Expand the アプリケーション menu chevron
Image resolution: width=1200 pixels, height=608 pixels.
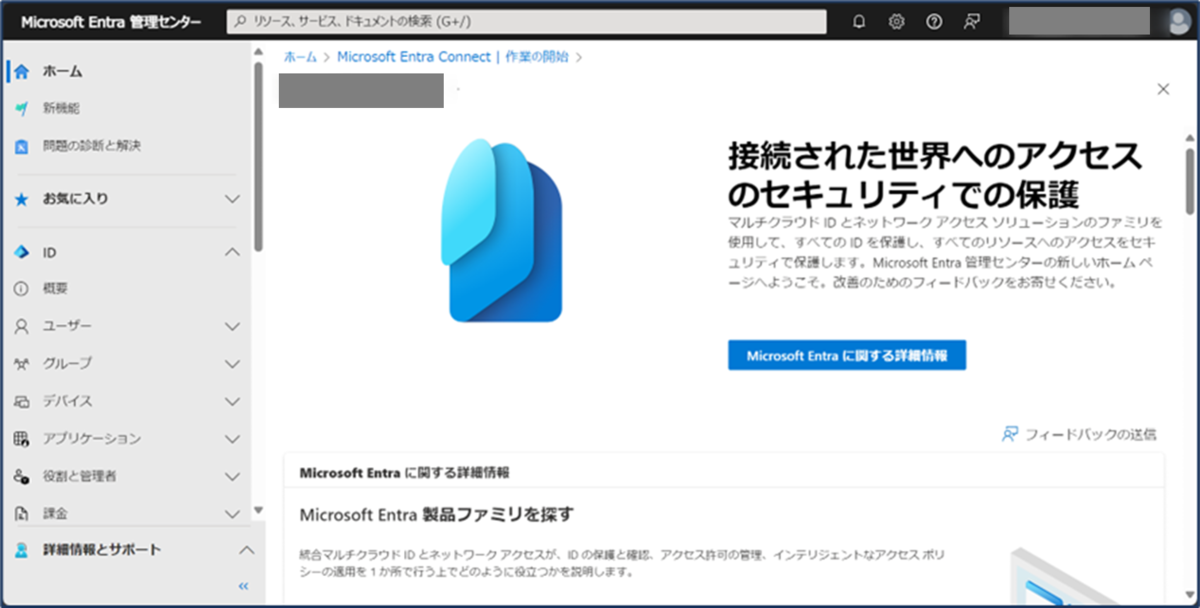pyautogui.click(x=232, y=439)
